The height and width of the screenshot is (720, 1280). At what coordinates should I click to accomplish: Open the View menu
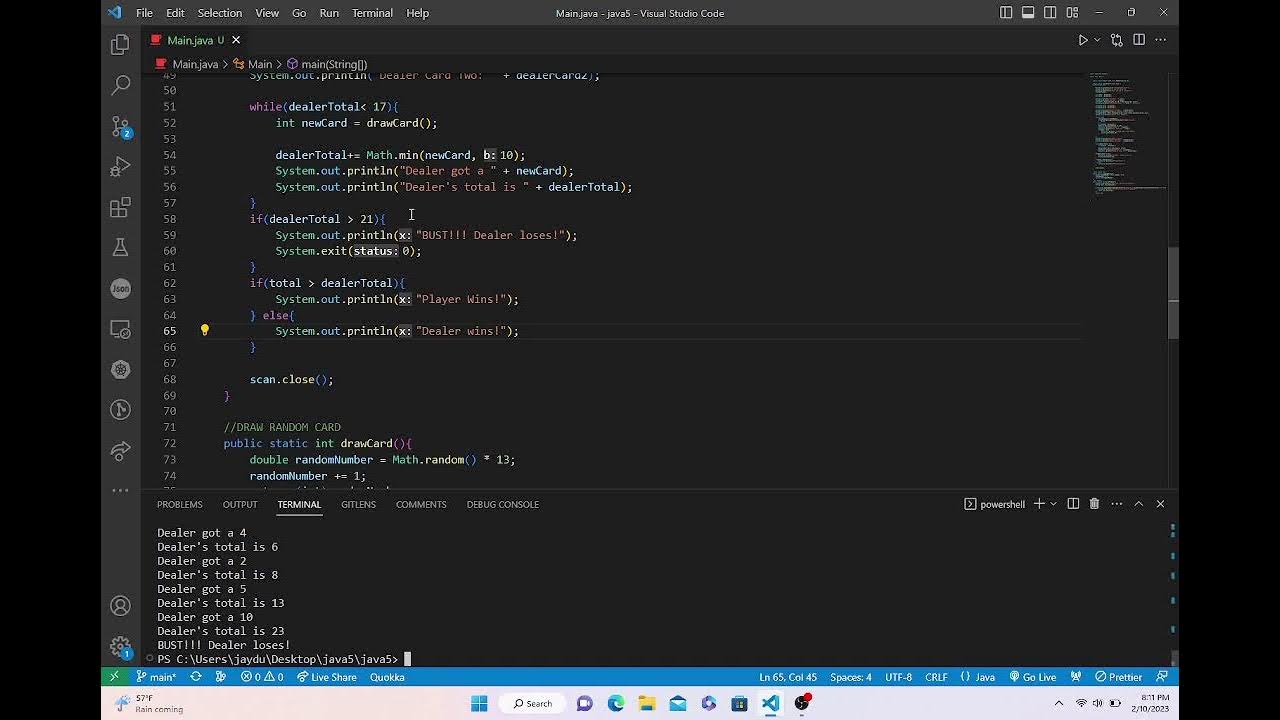point(267,13)
